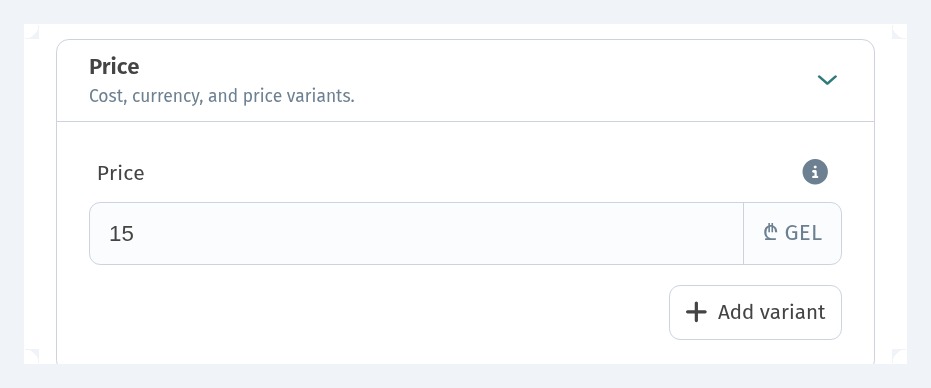Show price help via the information icon
The image size is (931, 388).
[815, 172]
